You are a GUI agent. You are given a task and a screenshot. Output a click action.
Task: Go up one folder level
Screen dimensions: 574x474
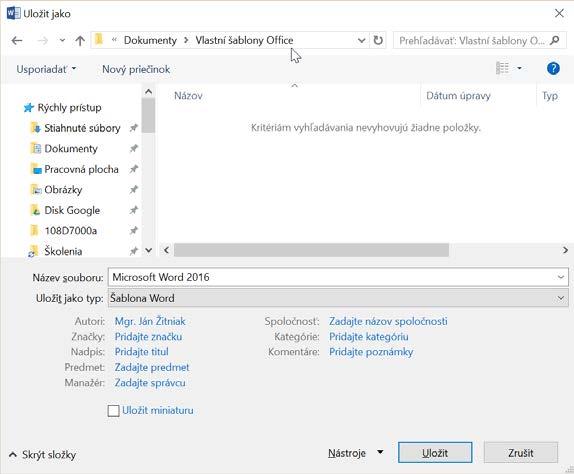tap(80, 40)
